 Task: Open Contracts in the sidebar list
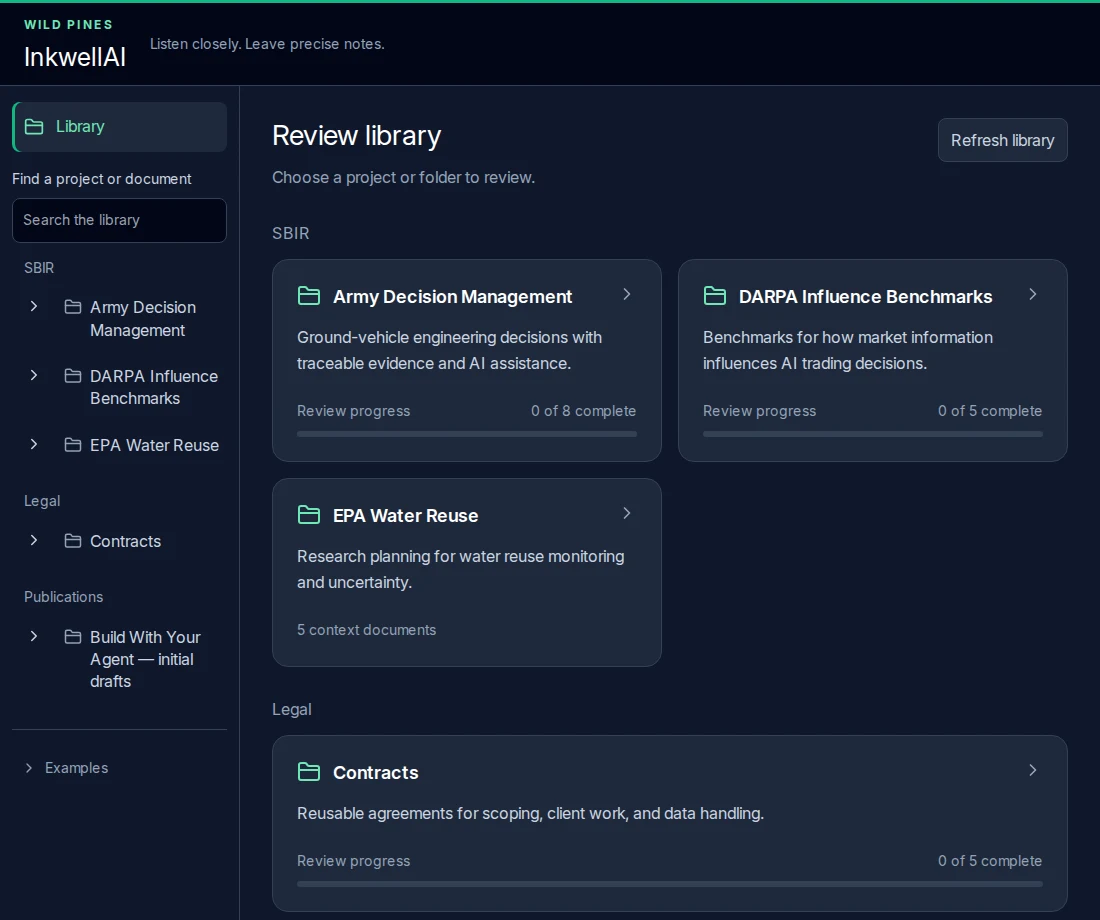coord(126,541)
